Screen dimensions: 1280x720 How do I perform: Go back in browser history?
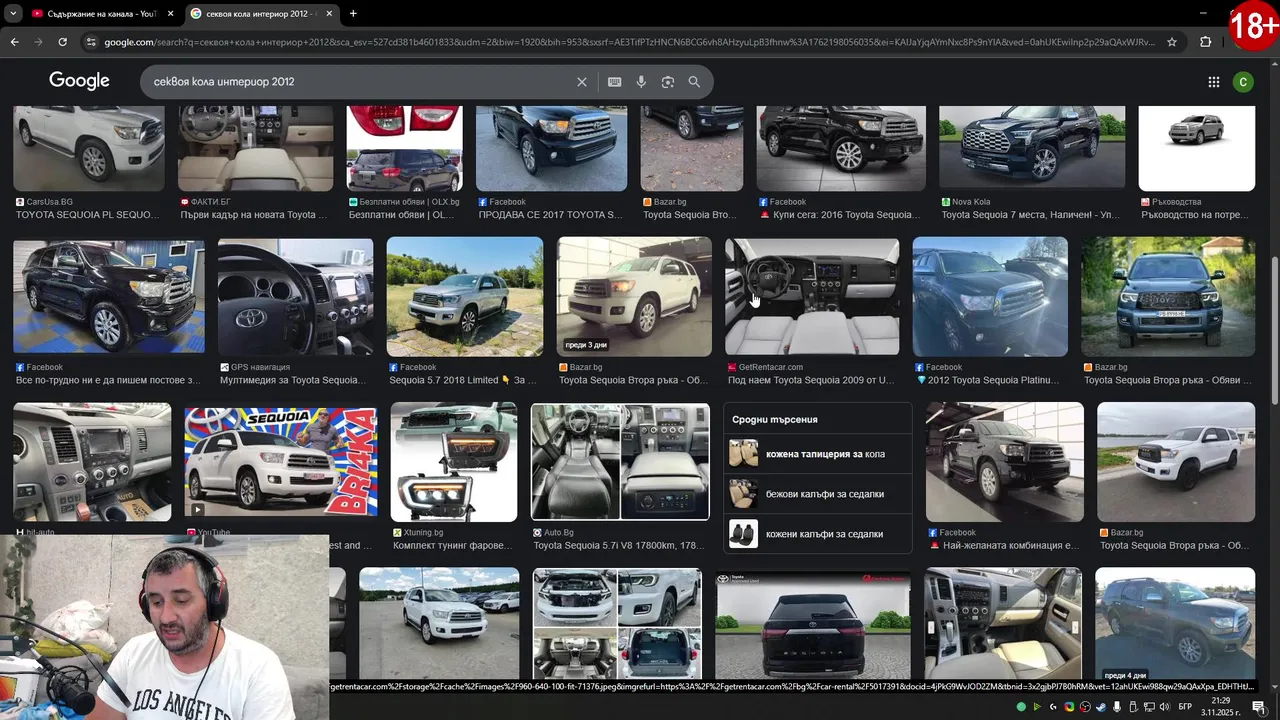tap(14, 42)
